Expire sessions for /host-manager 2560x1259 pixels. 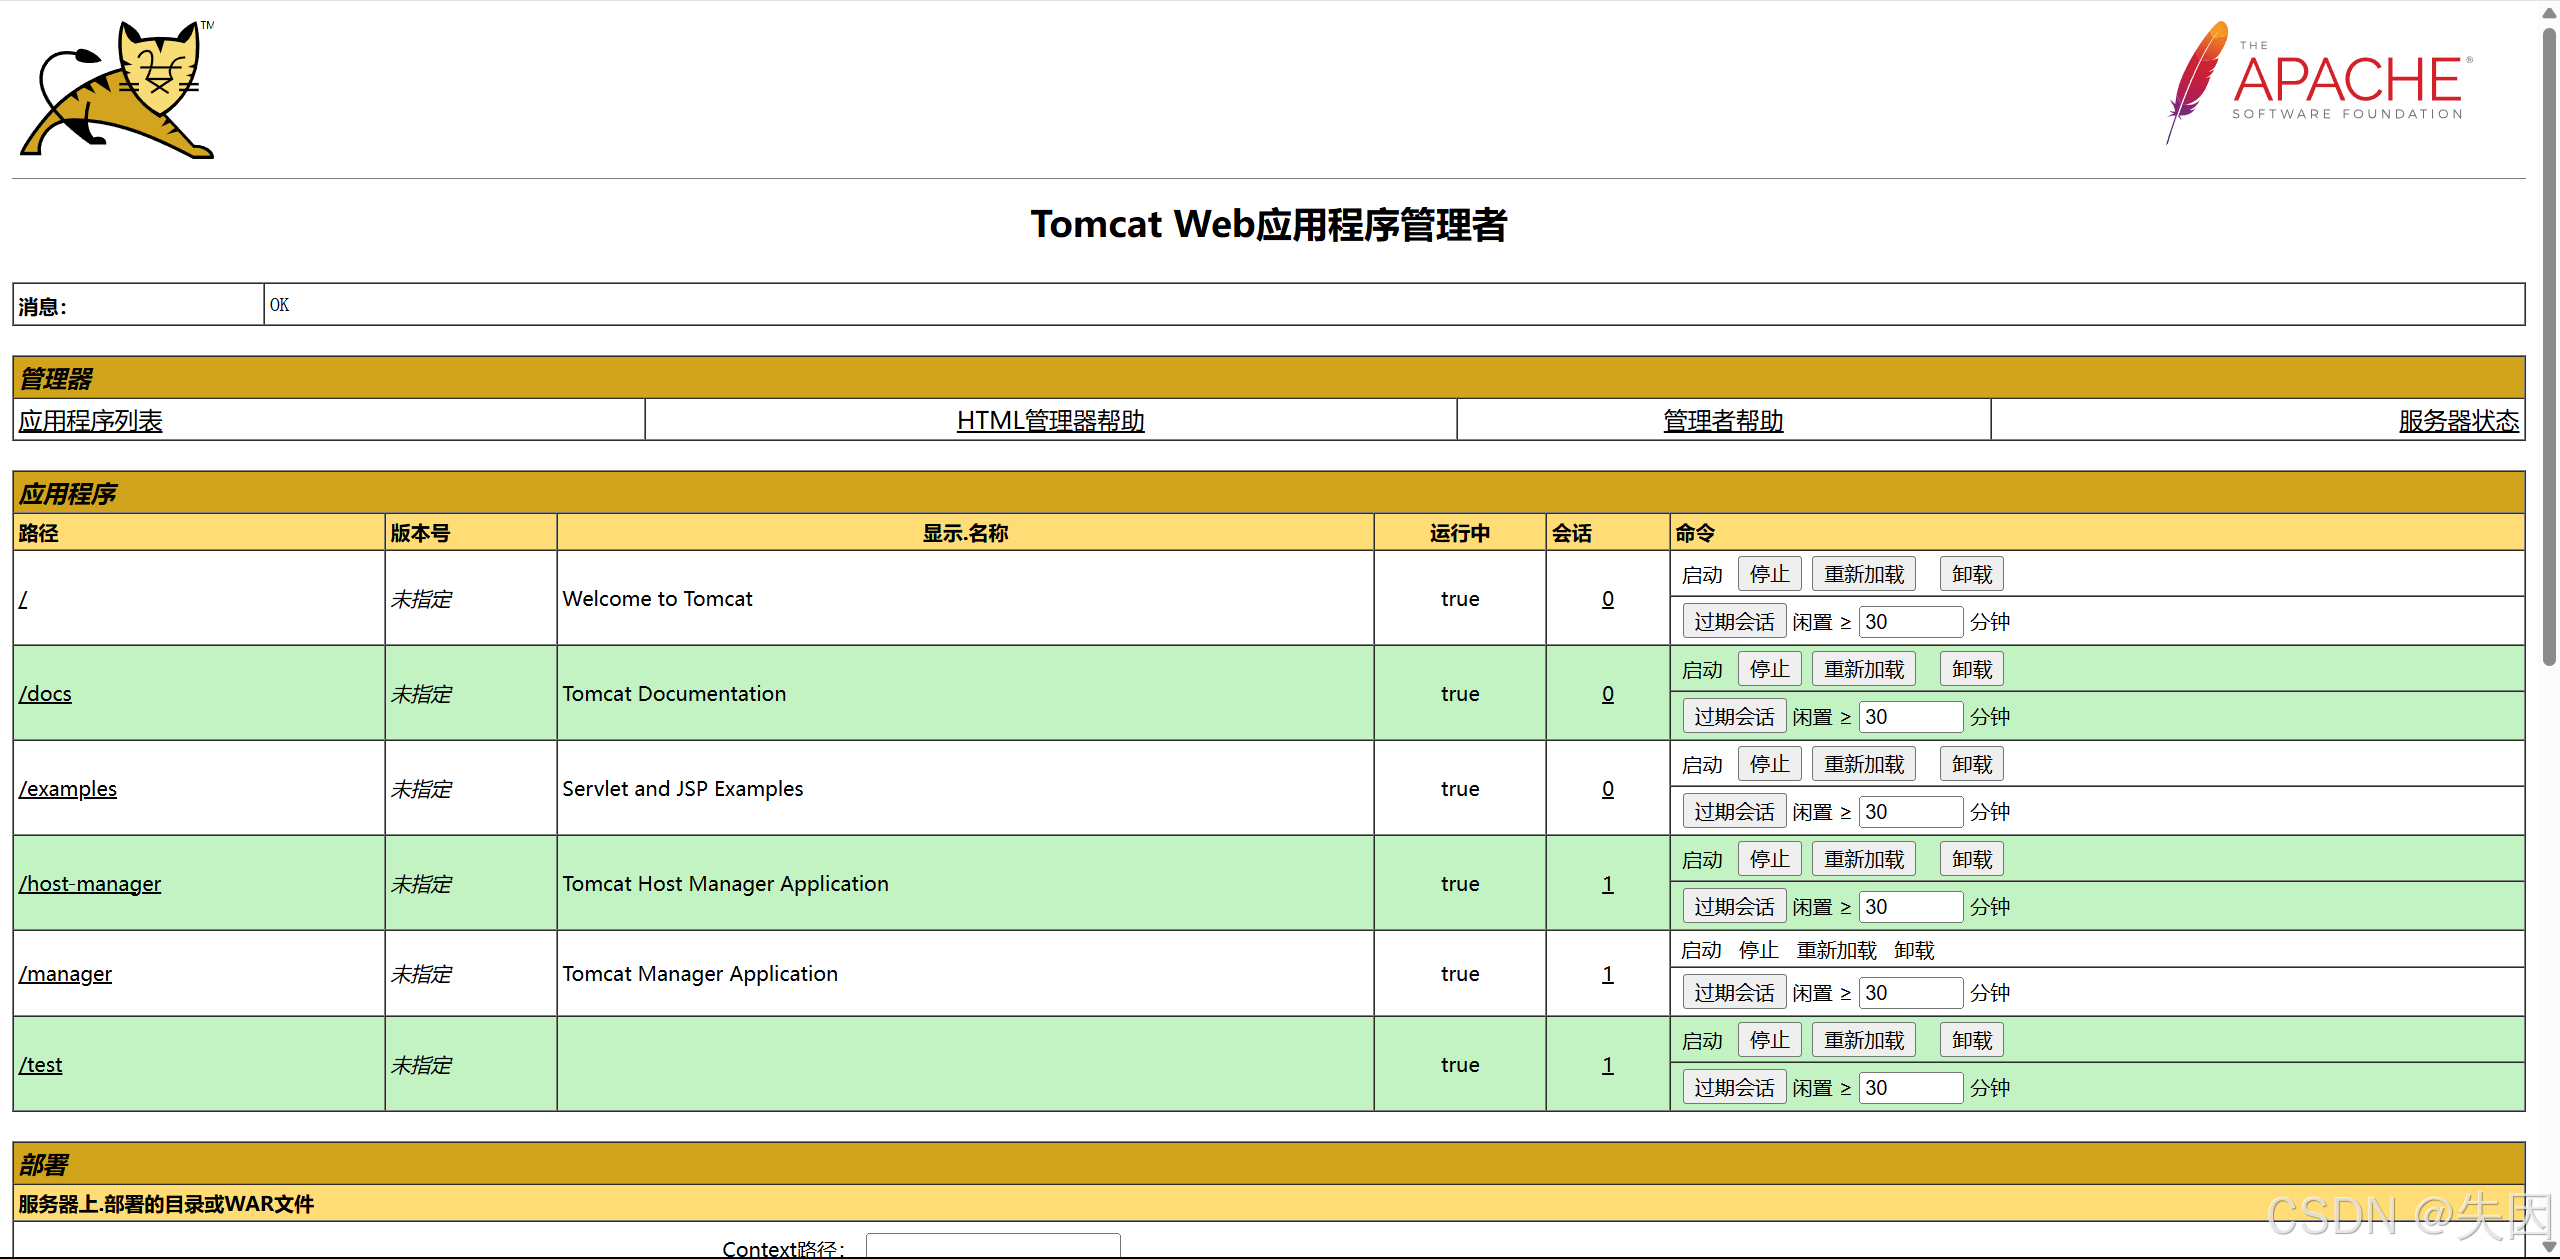click(1734, 906)
